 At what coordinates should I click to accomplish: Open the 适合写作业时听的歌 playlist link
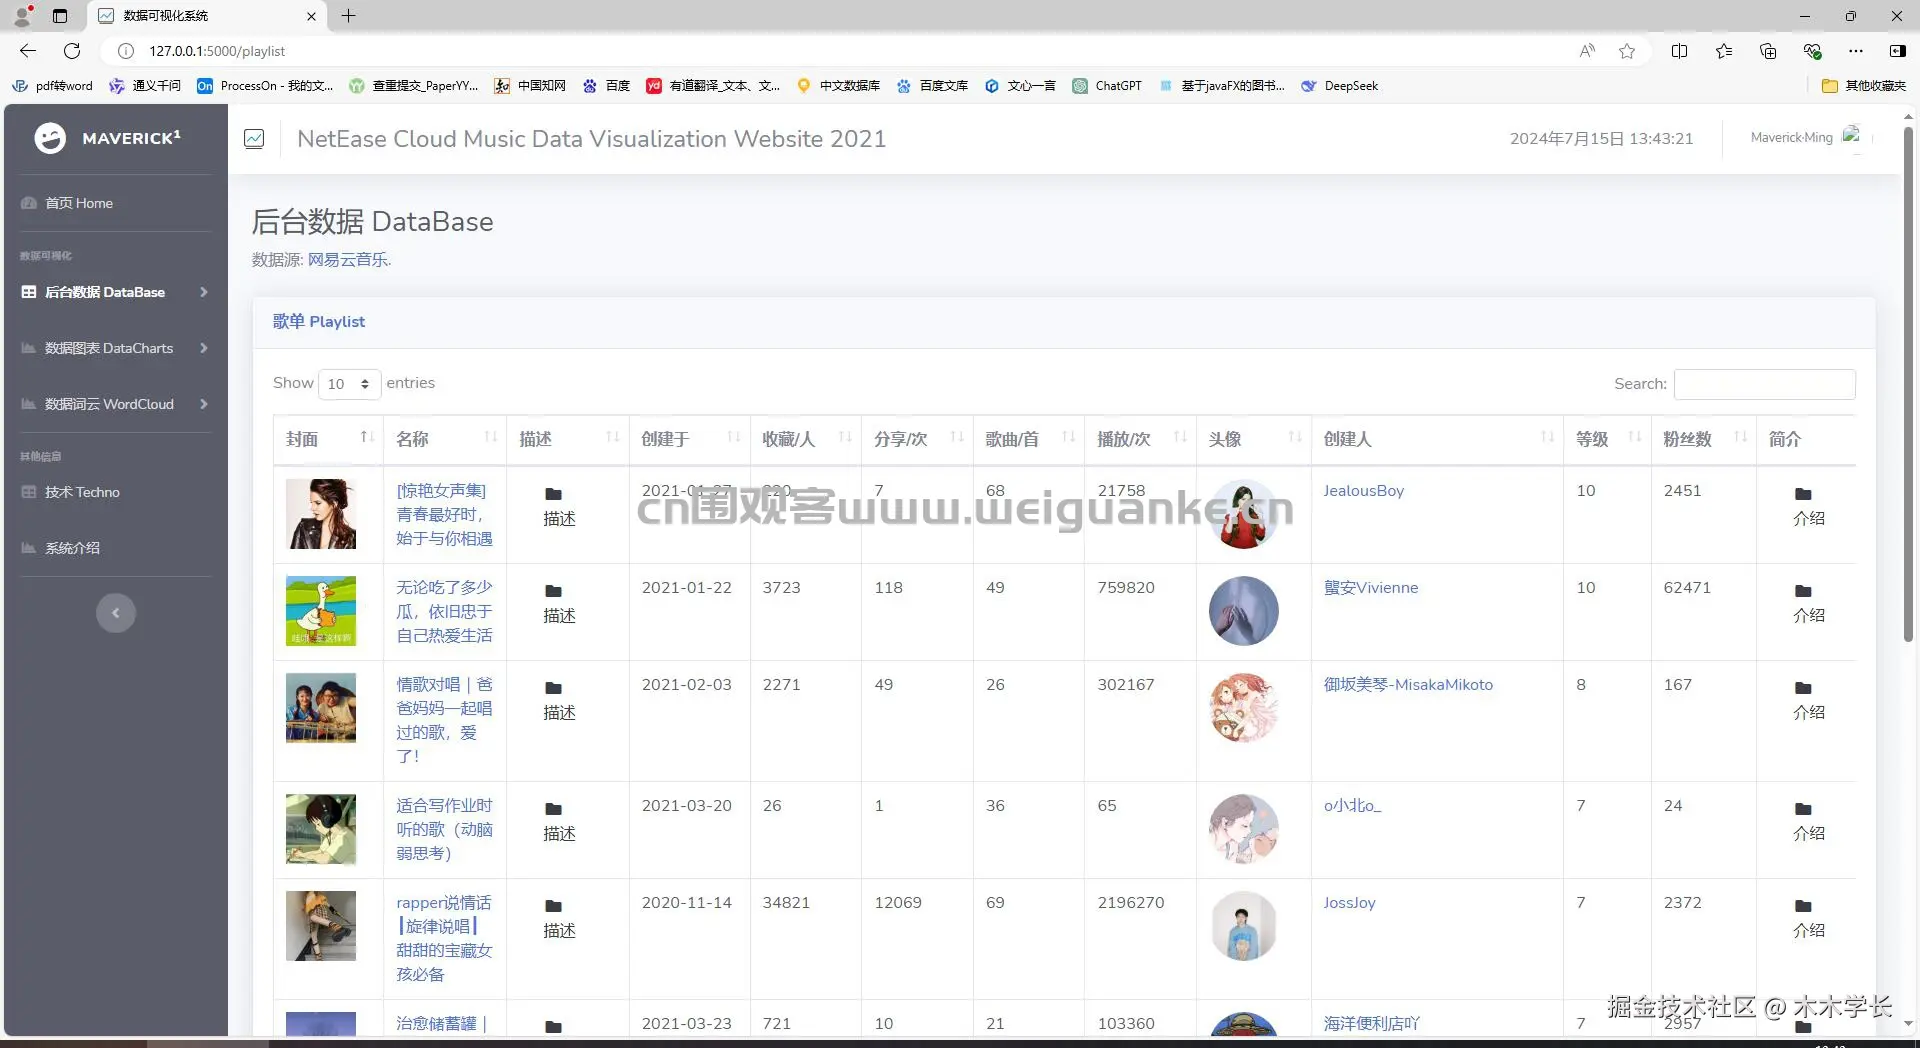[x=444, y=829]
